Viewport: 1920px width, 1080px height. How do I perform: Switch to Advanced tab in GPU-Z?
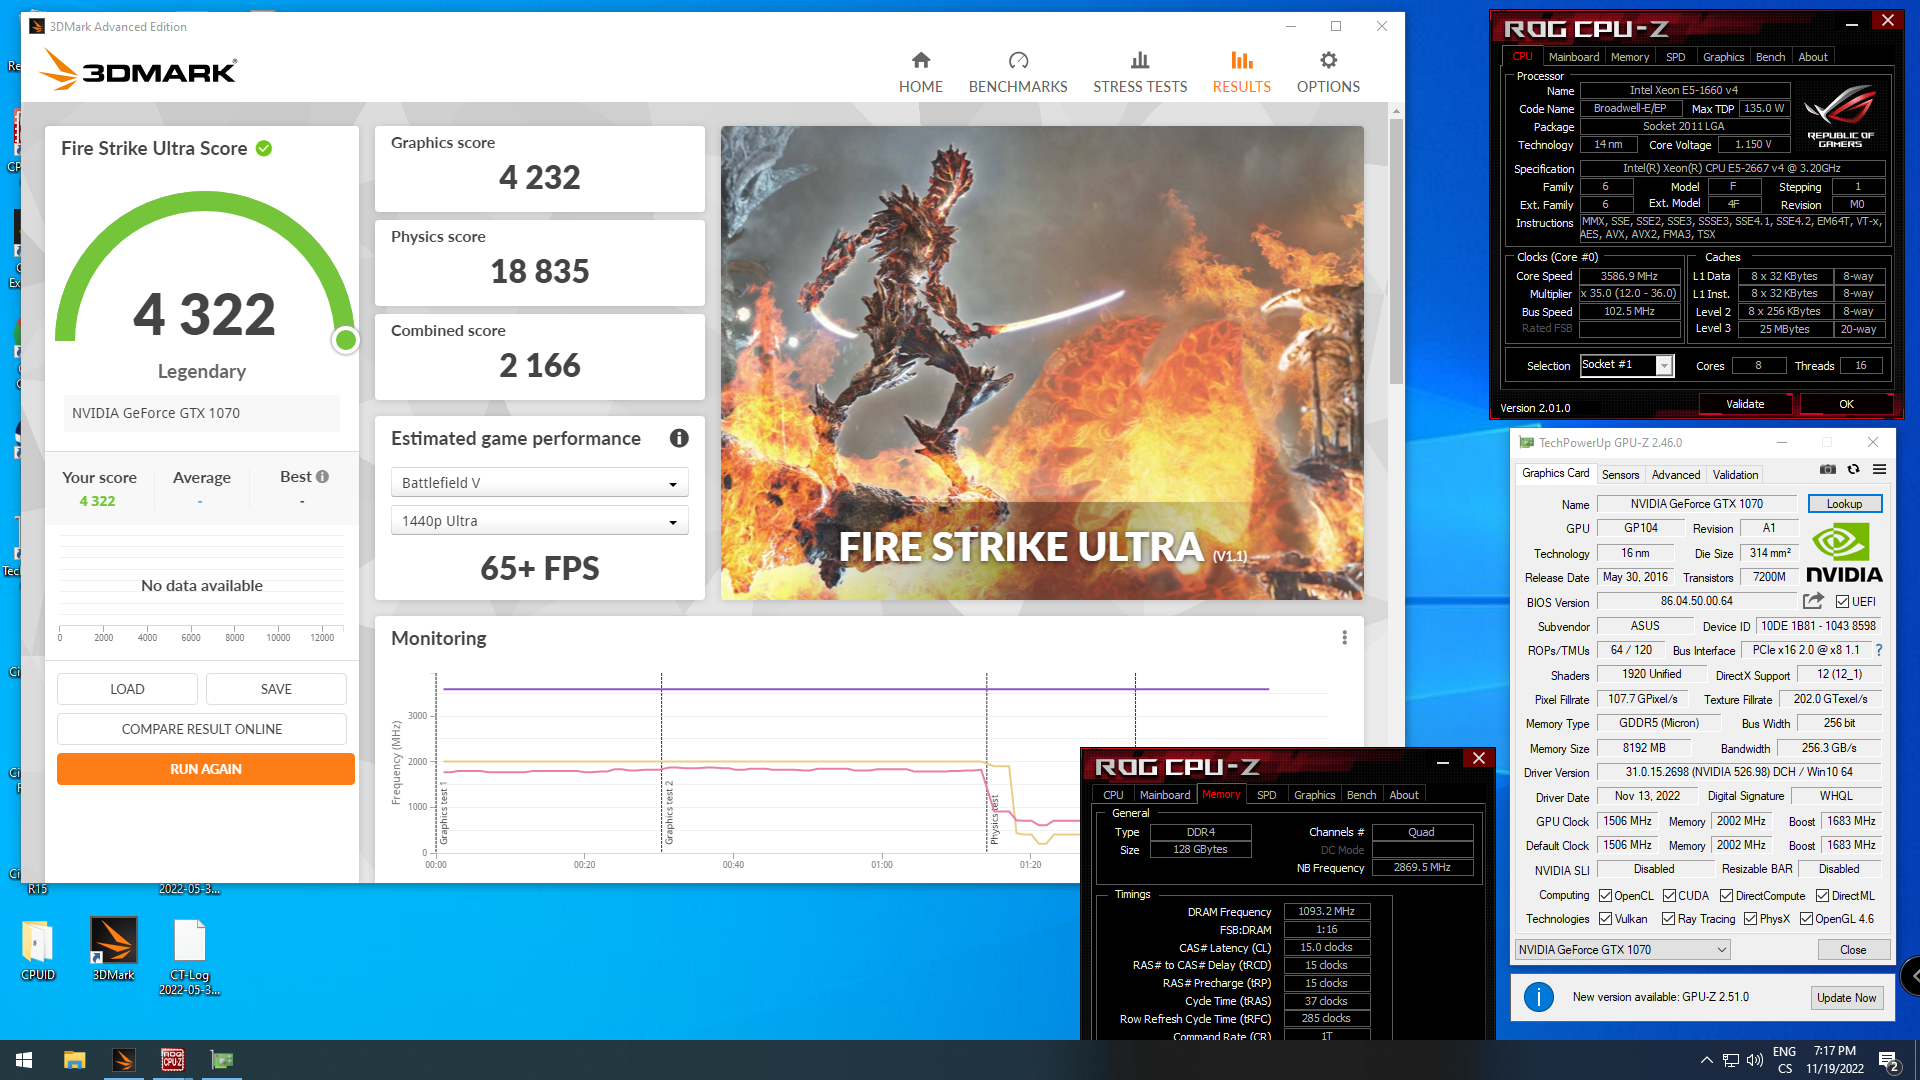tap(1675, 475)
